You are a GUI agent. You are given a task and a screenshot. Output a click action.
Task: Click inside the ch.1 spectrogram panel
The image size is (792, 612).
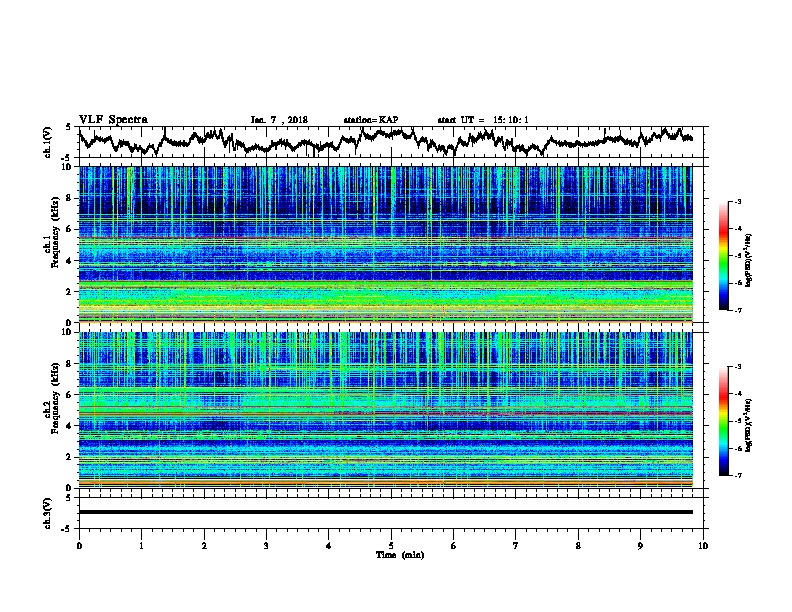click(x=386, y=244)
